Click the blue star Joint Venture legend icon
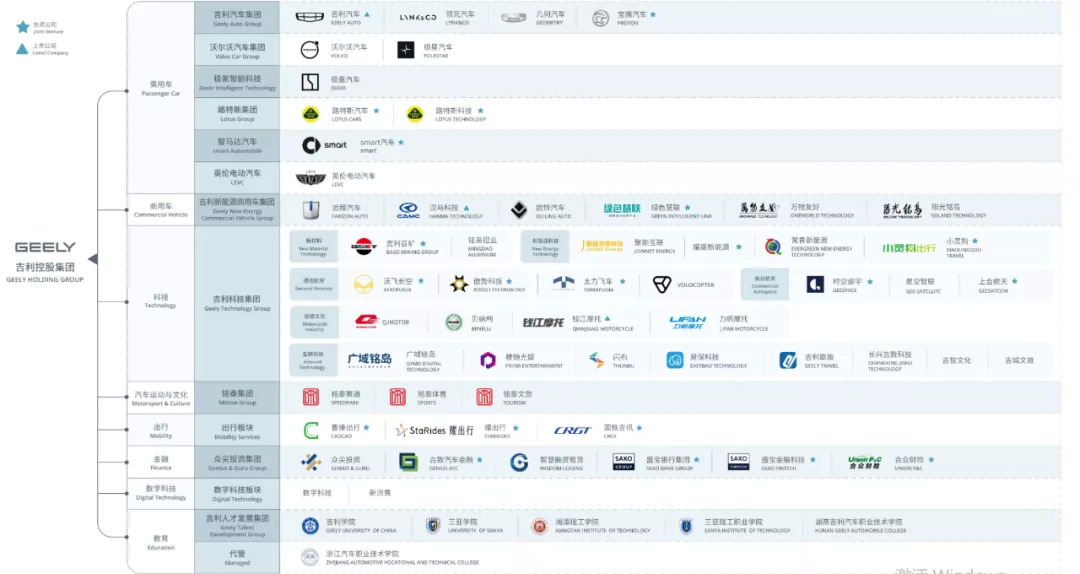This screenshot has height=574, width=1080. [x=23, y=27]
